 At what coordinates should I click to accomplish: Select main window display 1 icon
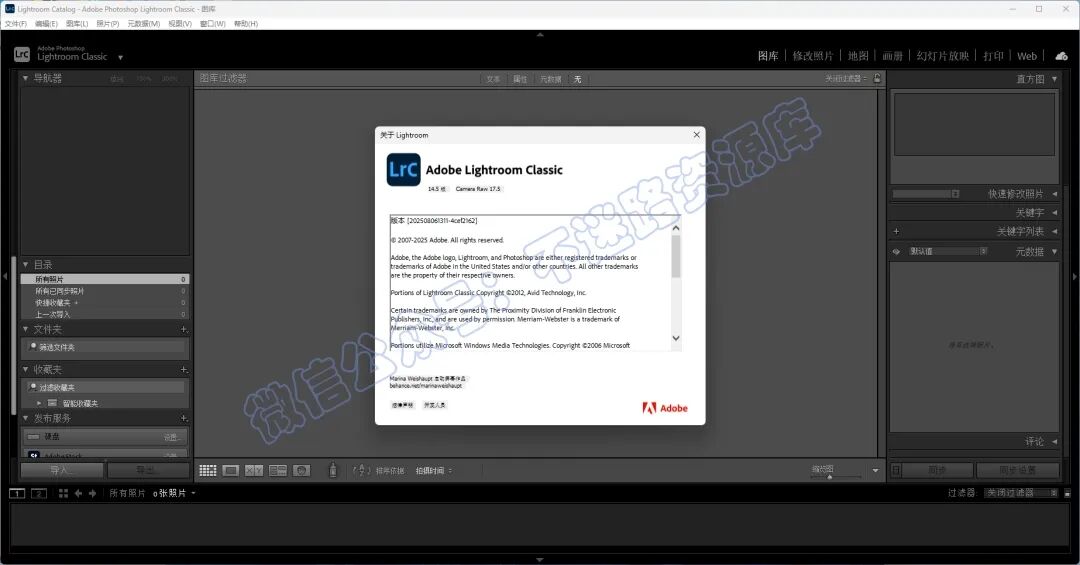coord(17,493)
